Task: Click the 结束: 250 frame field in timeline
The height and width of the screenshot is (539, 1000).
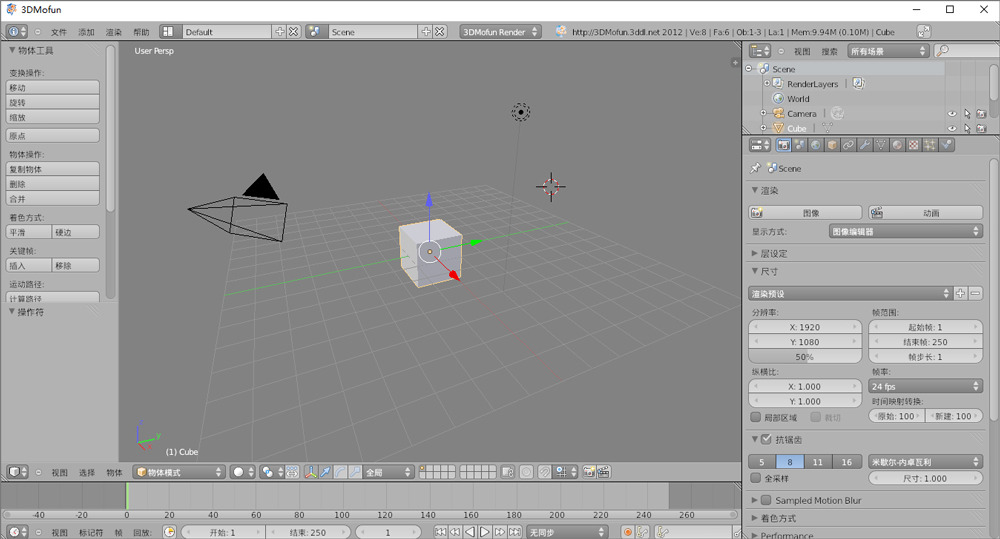Action: [x=307, y=532]
